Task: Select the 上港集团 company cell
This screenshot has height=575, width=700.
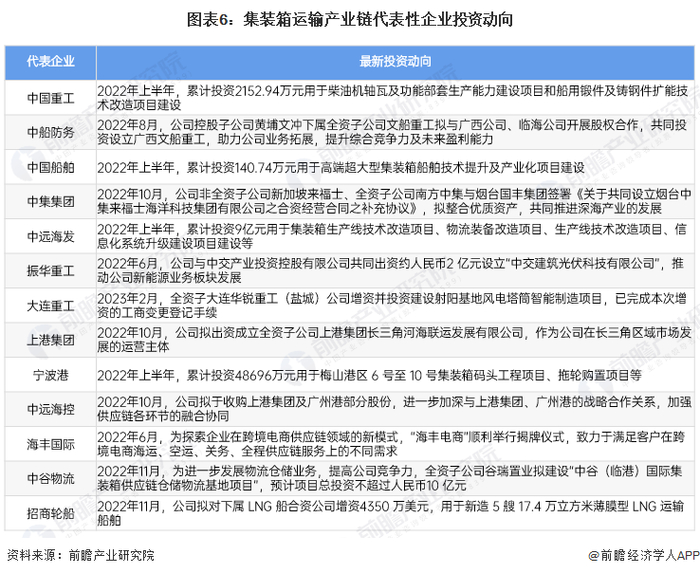Action: [x=50, y=340]
